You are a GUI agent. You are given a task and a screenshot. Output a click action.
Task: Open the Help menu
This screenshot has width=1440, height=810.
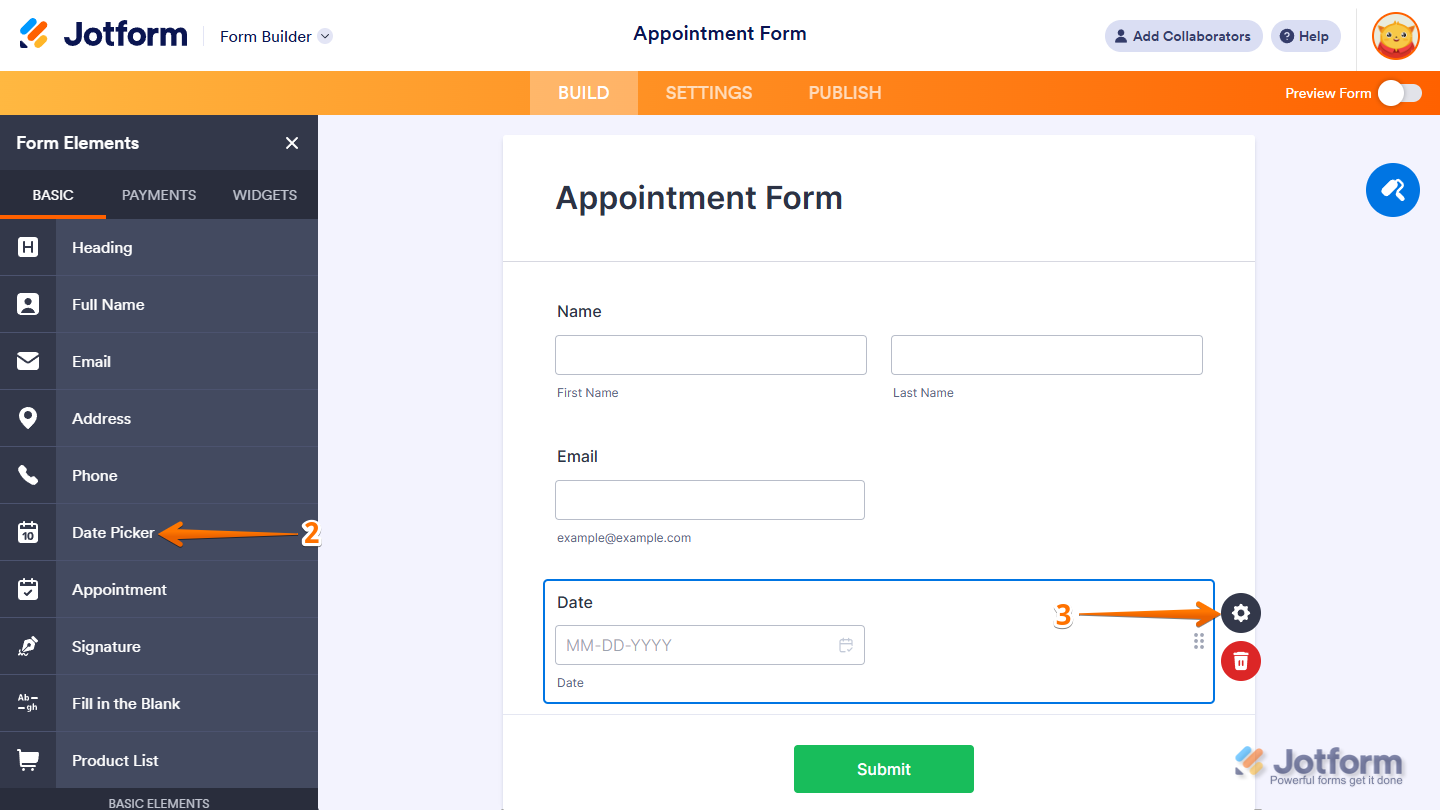[x=1305, y=35]
